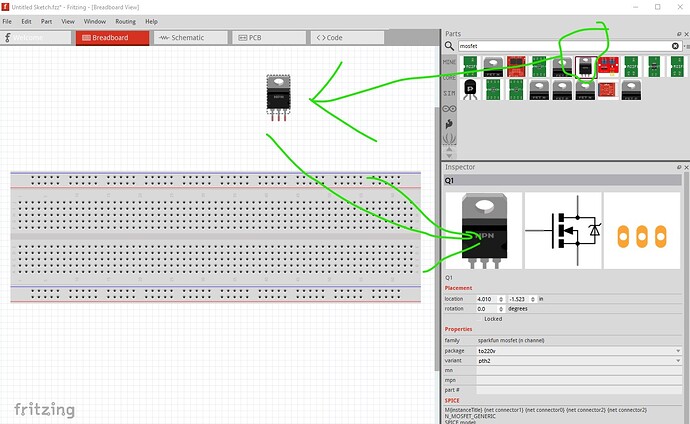
Task: Select the highlighted MOSFET part in results
Action: pyautogui.click(x=586, y=67)
